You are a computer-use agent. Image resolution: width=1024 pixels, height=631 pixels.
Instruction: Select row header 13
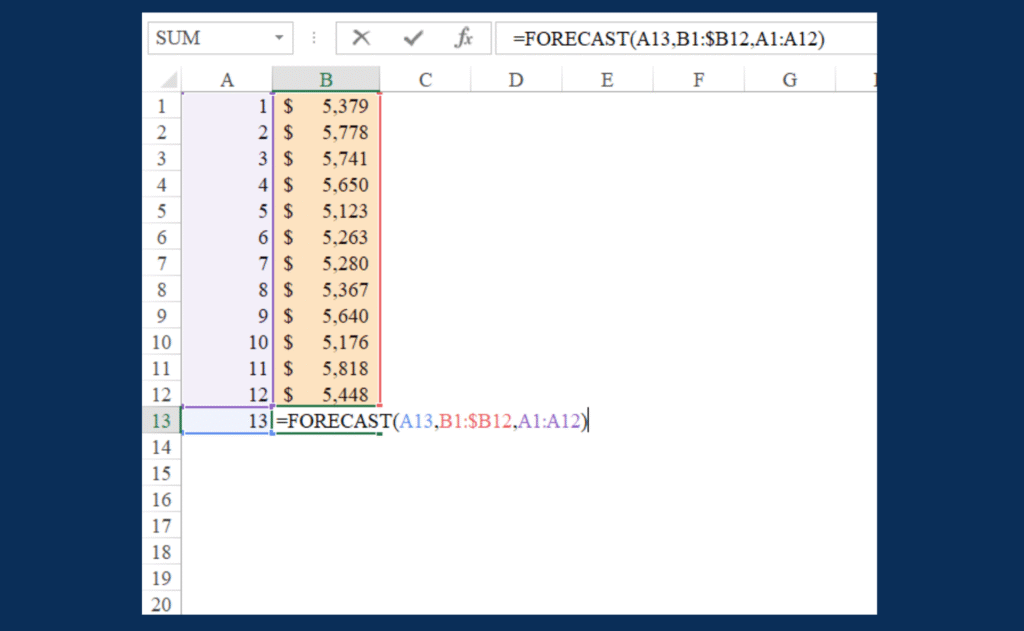(x=162, y=421)
